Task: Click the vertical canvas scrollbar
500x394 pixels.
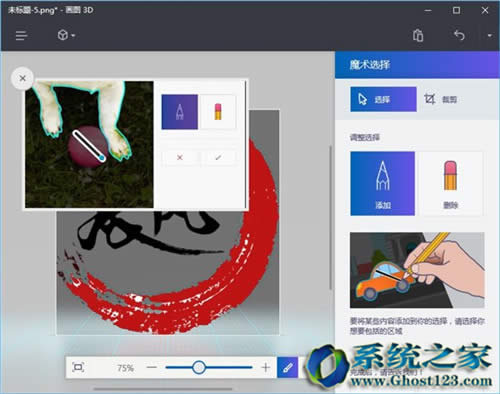Action: (x=330, y=217)
